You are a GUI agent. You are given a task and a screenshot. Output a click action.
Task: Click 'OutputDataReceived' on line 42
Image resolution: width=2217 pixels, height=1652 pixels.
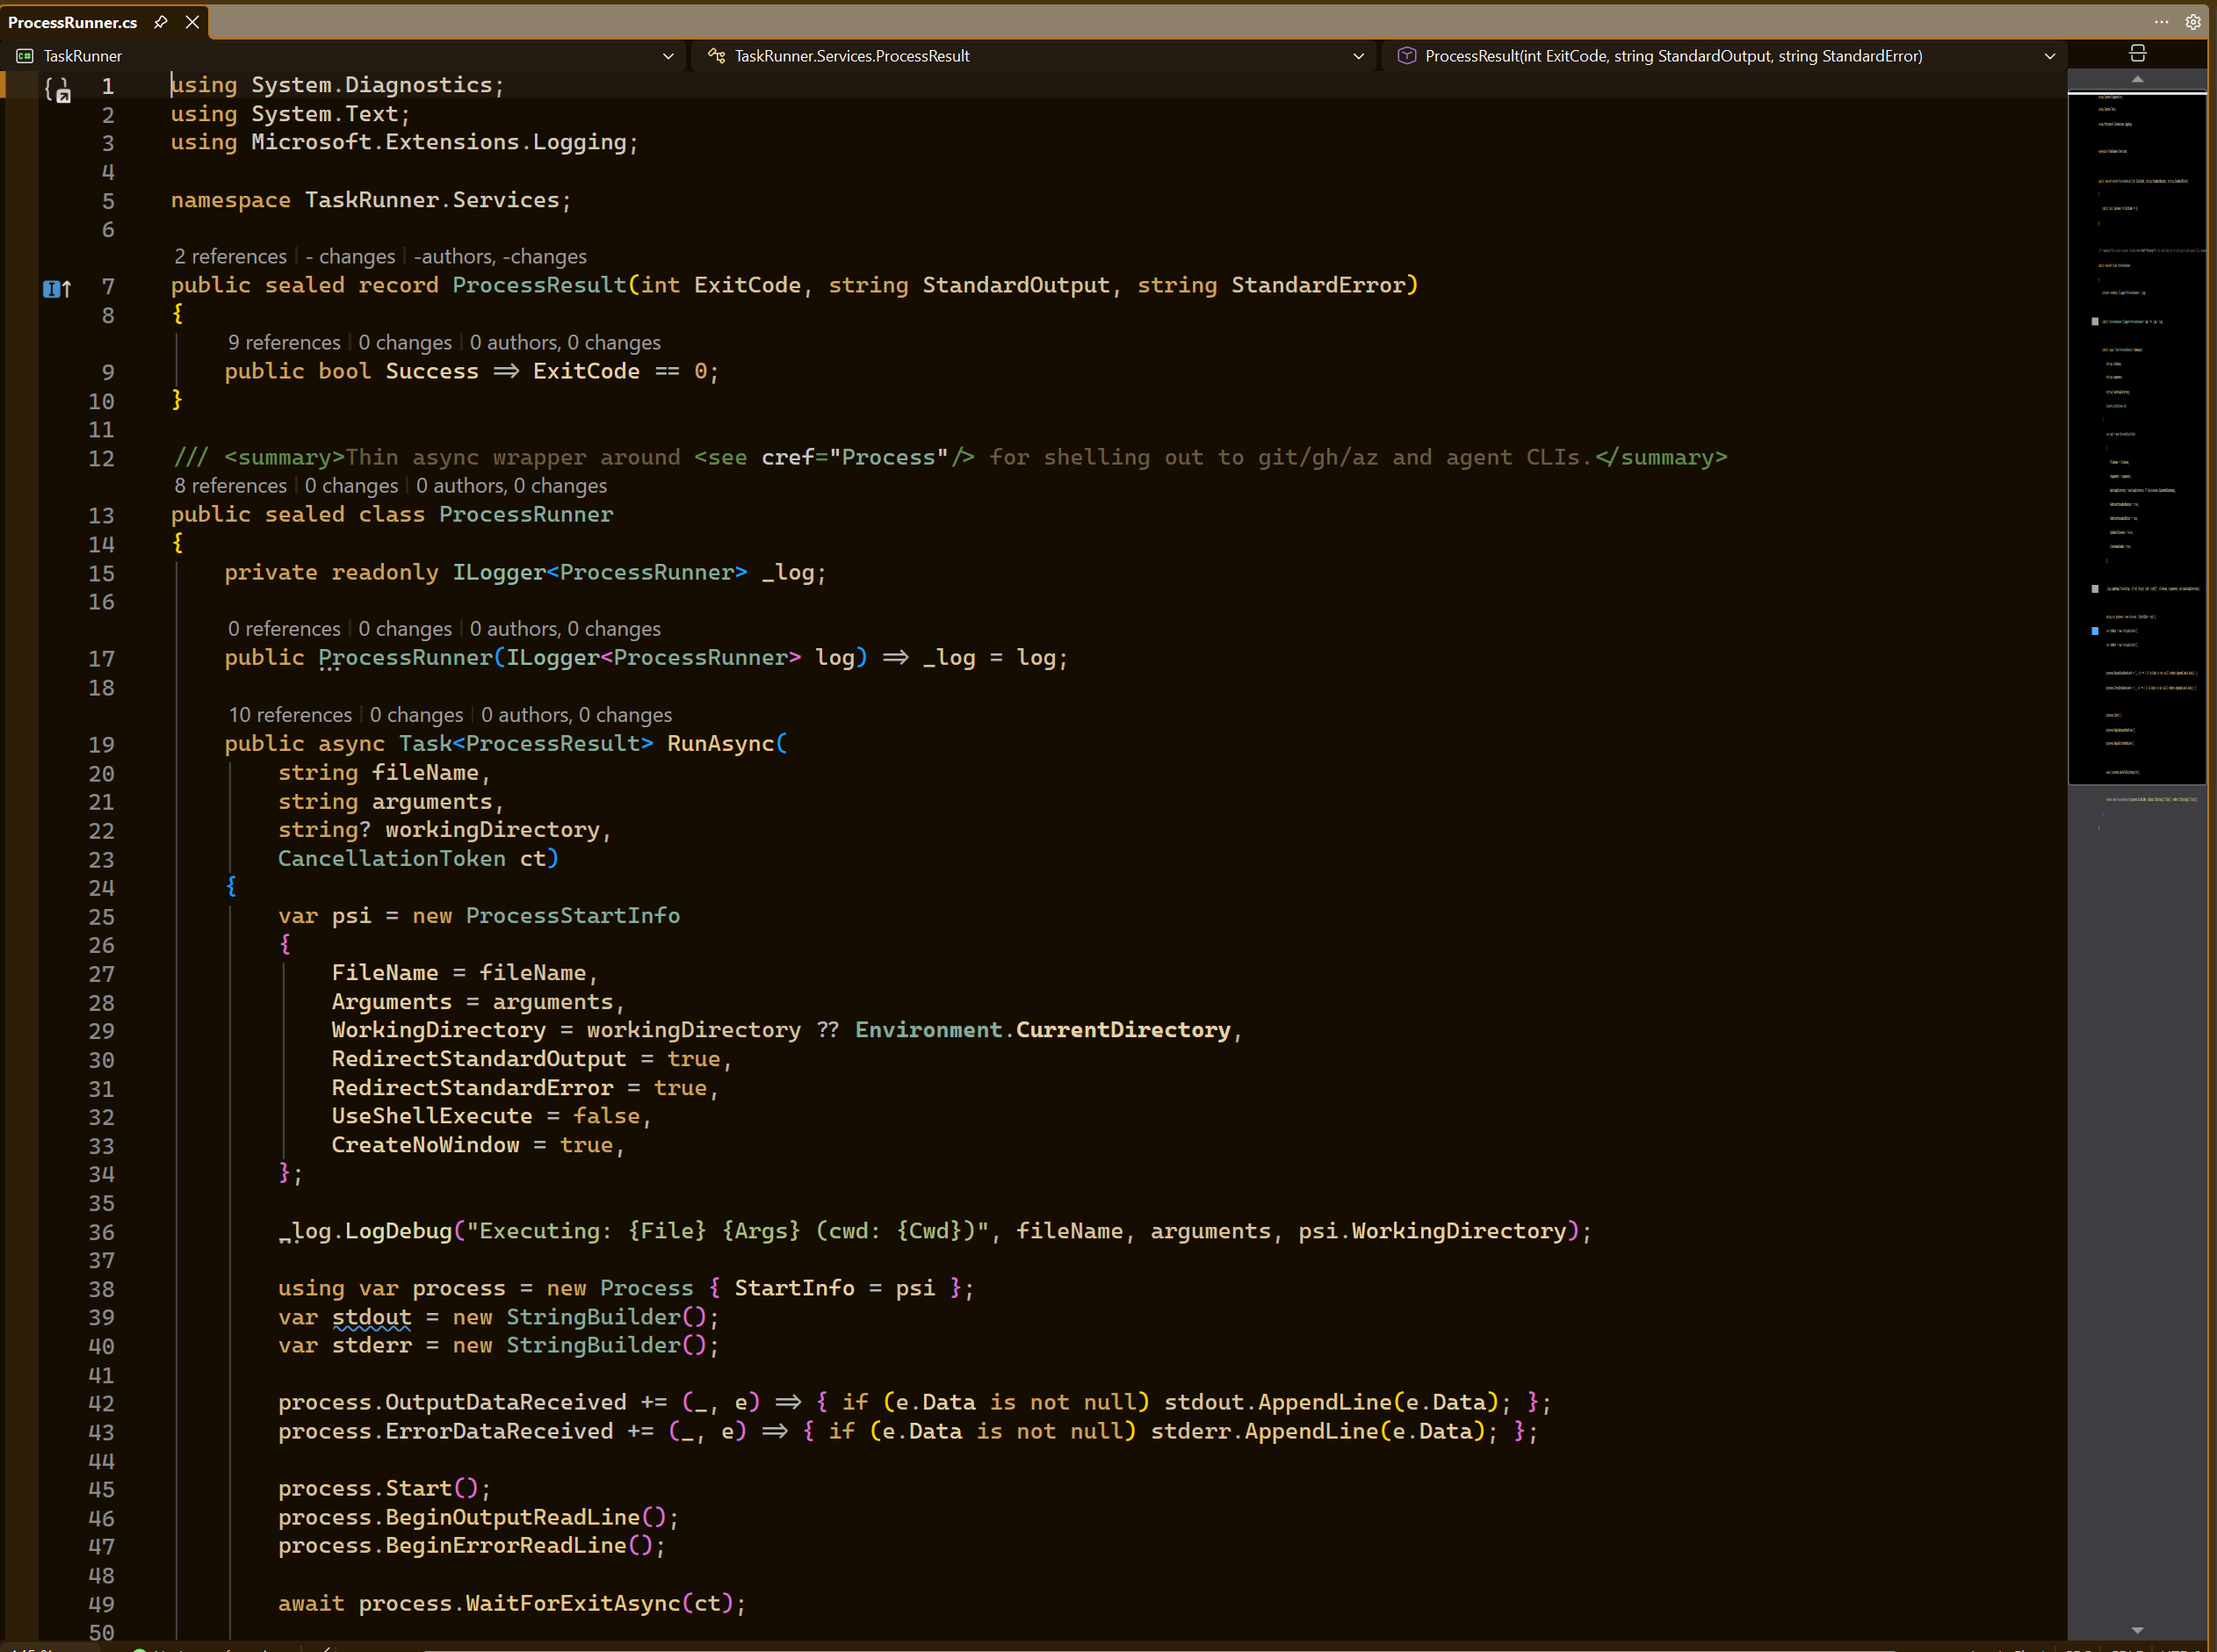point(506,1403)
